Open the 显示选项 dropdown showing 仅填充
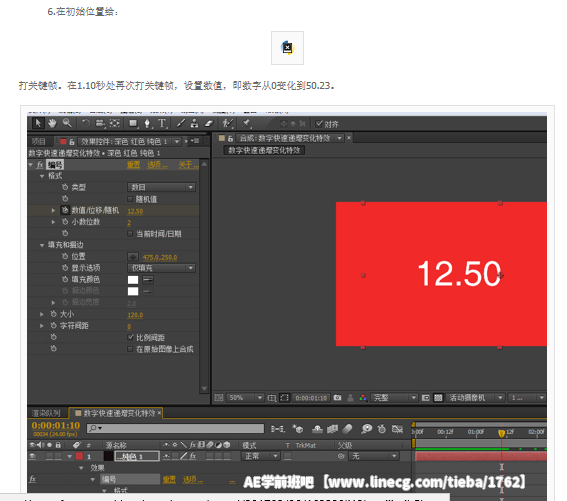 (161, 268)
